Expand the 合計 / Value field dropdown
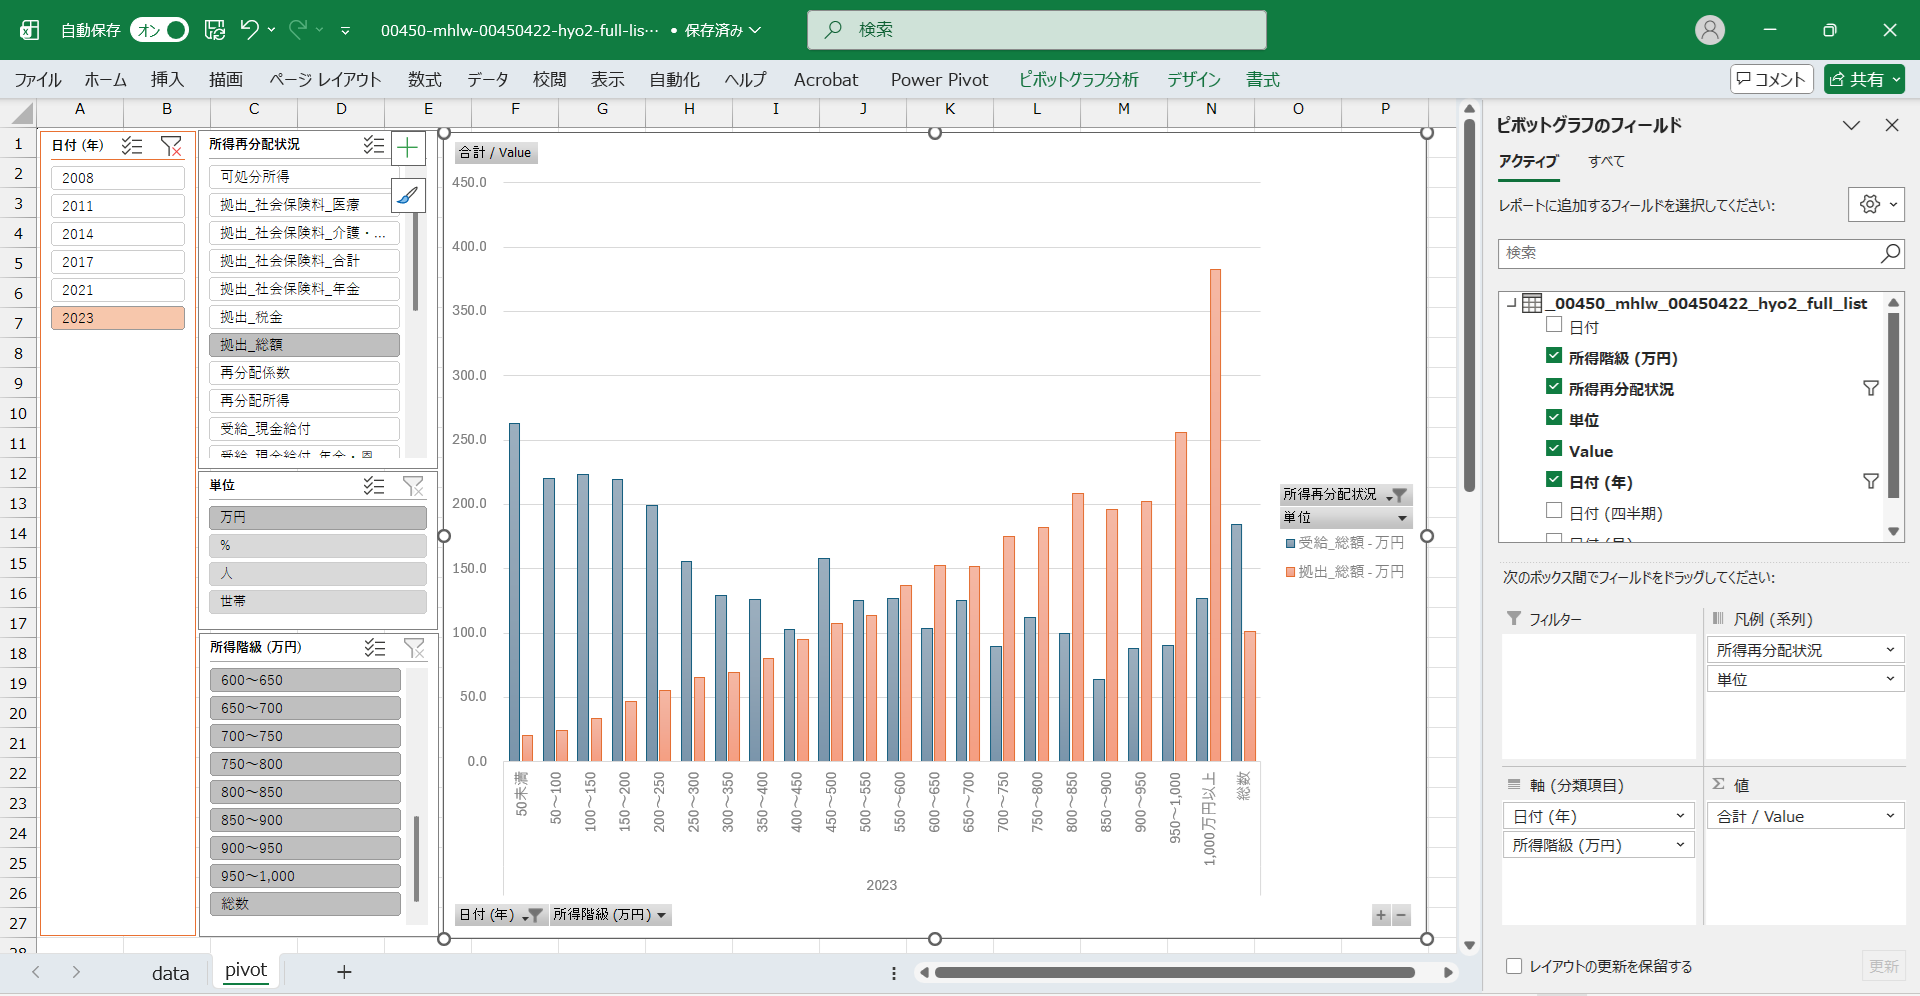Viewport: 1920px width, 996px height. 1889,817
